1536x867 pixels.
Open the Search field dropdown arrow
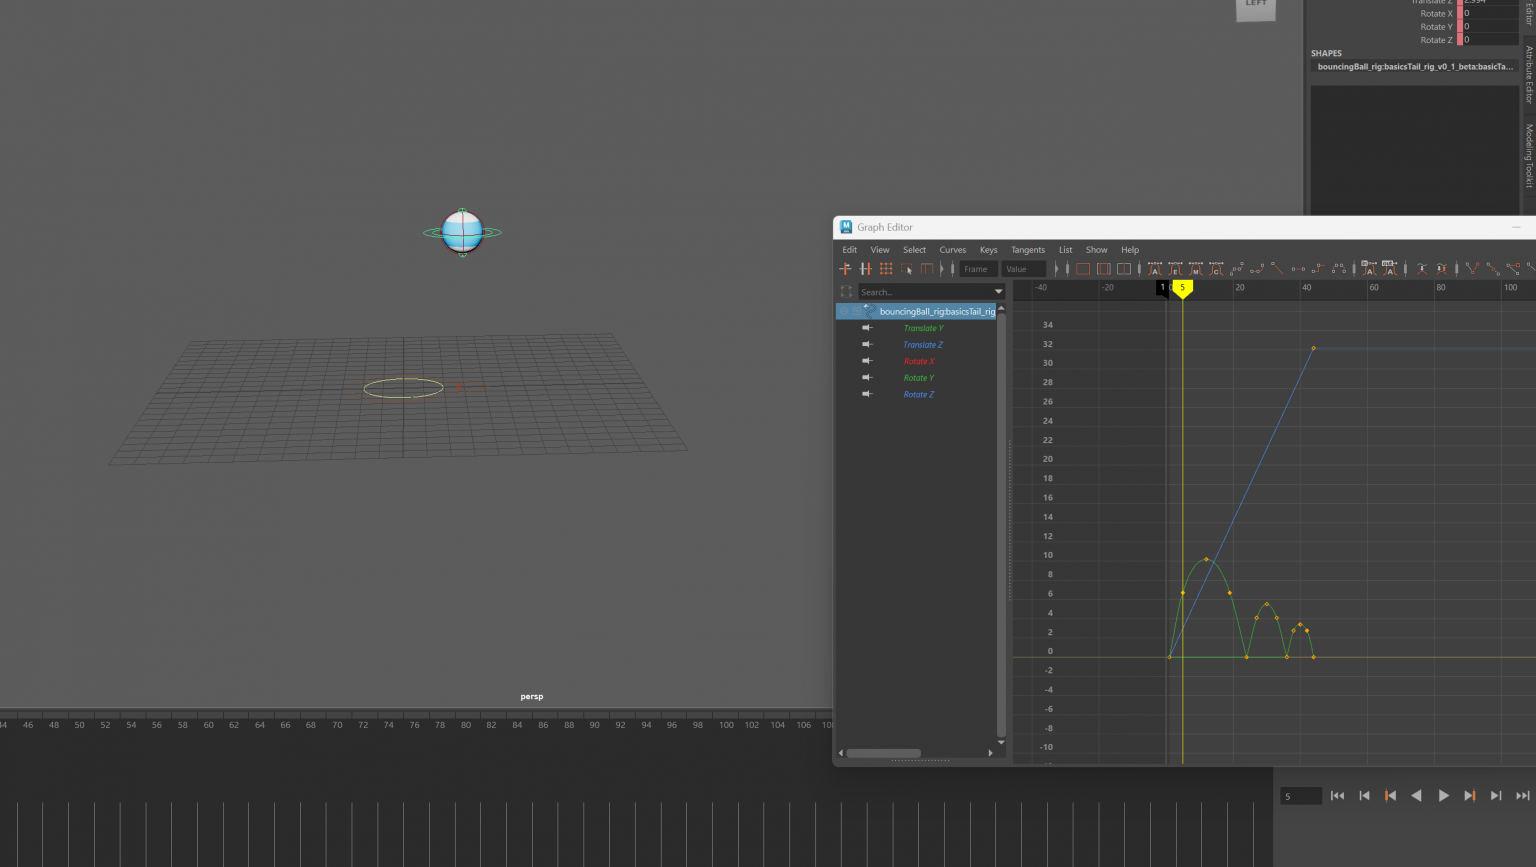[x=998, y=292]
